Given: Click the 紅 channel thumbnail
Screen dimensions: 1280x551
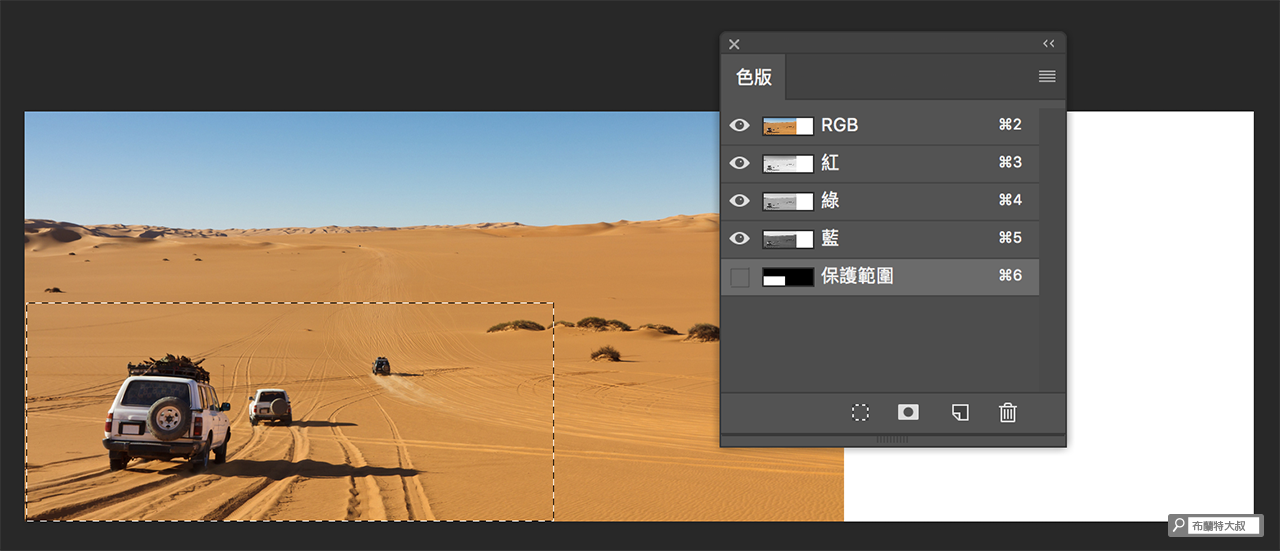Looking at the screenshot, I should [788, 164].
